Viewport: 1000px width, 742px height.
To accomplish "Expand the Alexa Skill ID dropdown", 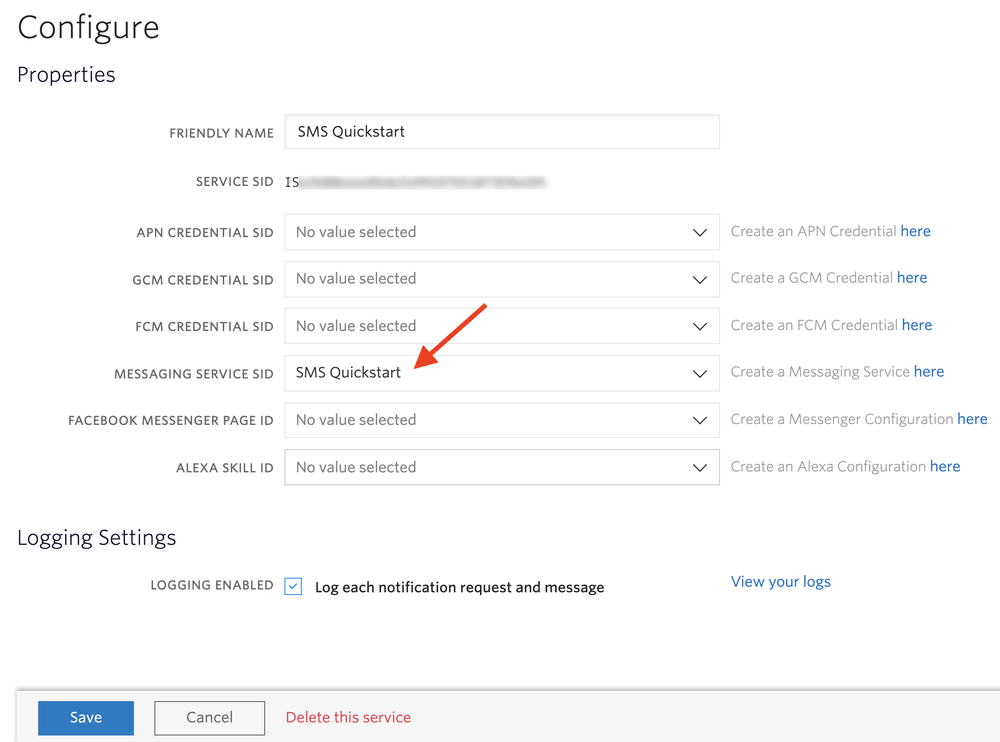I will [x=699, y=467].
